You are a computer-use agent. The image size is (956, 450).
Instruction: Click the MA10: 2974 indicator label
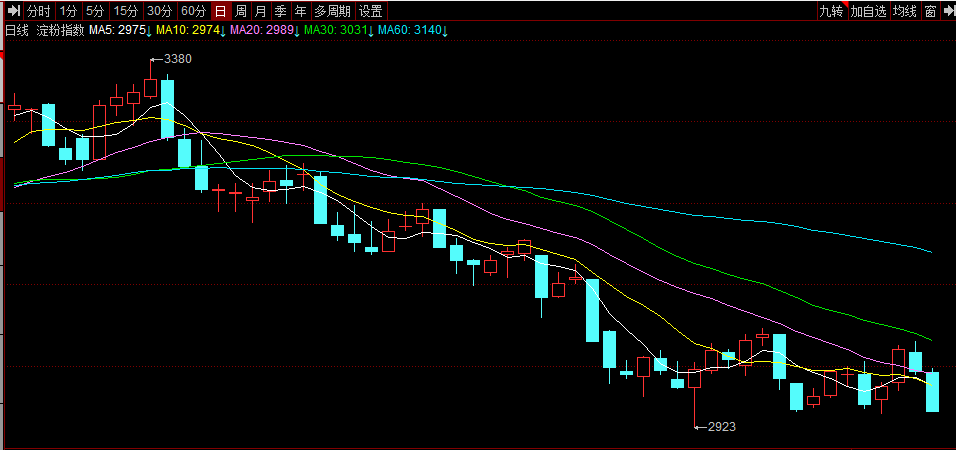click(188, 30)
